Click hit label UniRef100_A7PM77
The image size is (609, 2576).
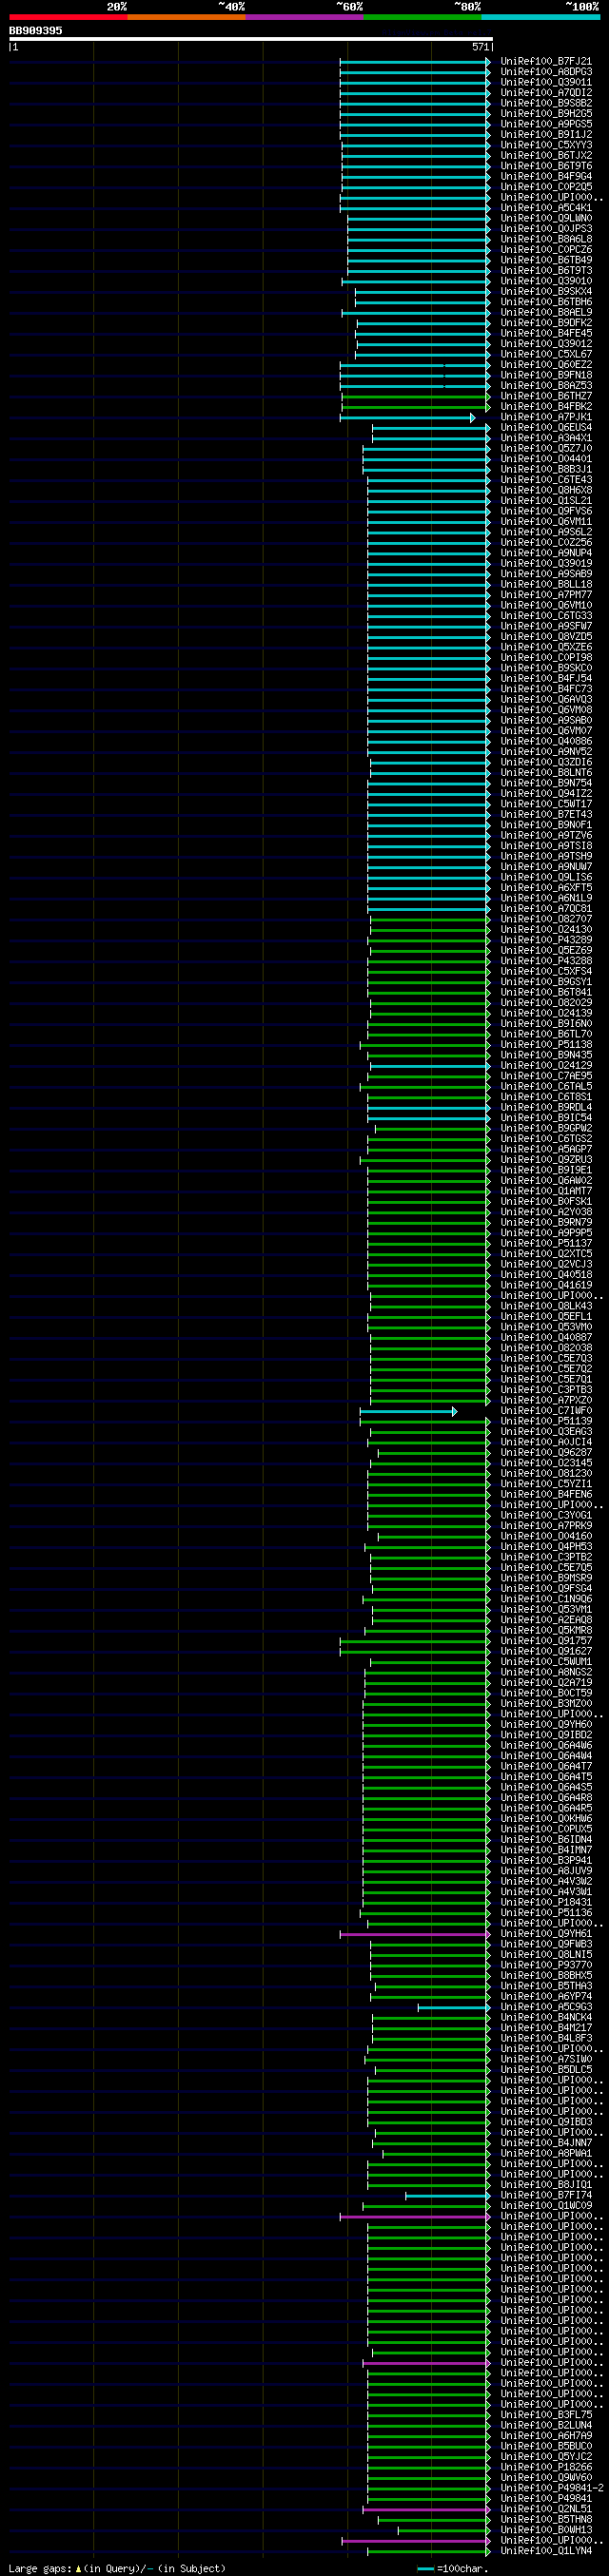(x=546, y=595)
